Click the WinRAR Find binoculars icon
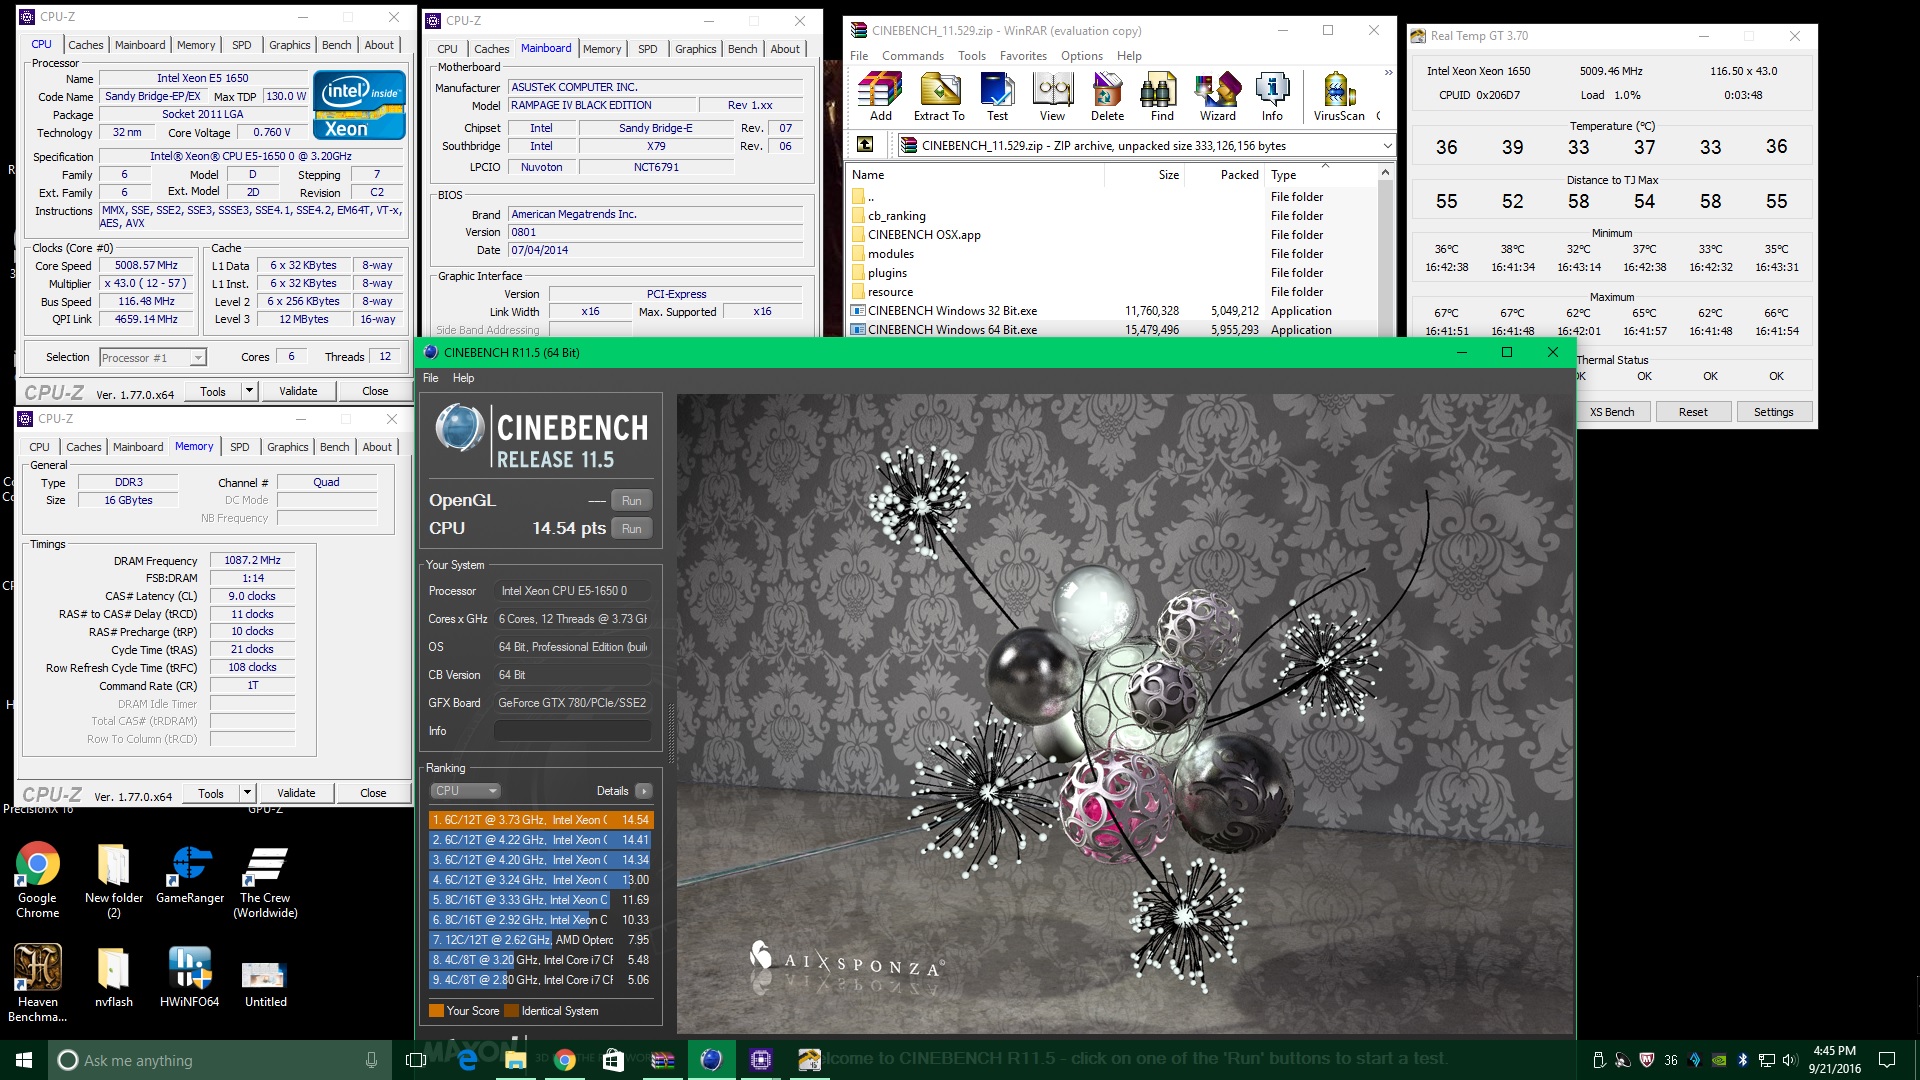Image resolution: width=1920 pixels, height=1080 pixels. 1161,97
